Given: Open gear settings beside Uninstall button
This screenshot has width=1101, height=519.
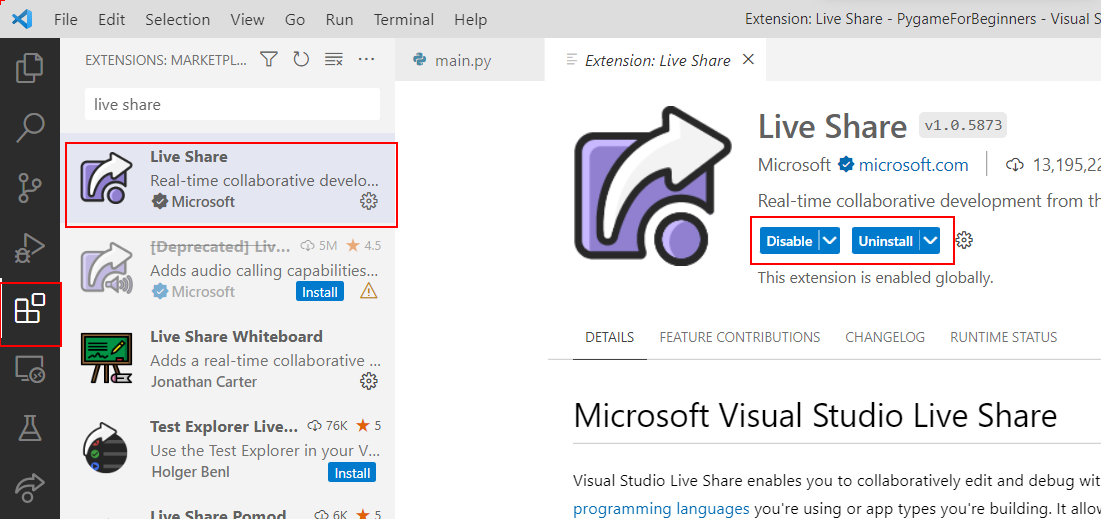Looking at the screenshot, I should pos(965,240).
